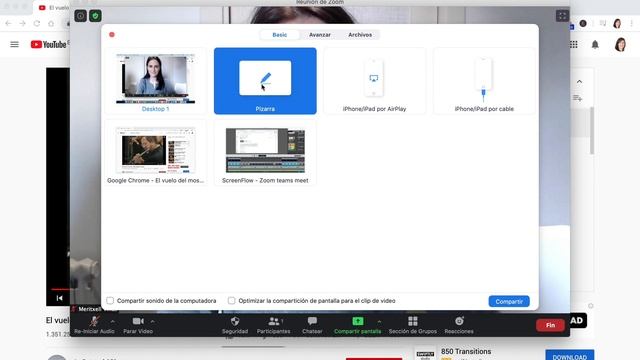Click the Re-iniciar Audio microphone icon
640x360 pixels.
tap(94, 321)
